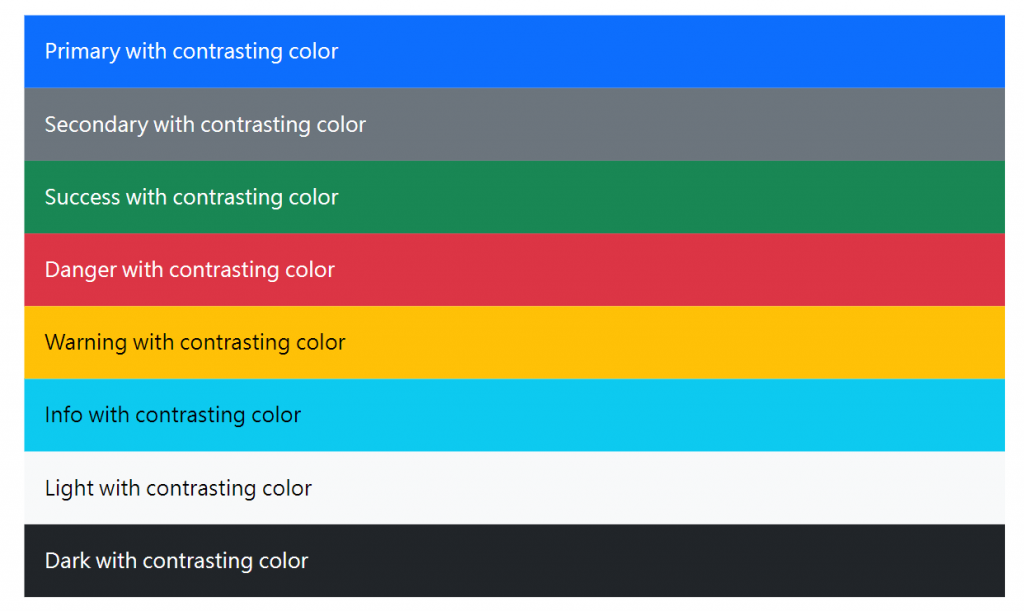The width and height of the screenshot is (1024, 611).
Task: Click the "Secondary with contrasting color" text
Action: pyautogui.click(x=205, y=124)
